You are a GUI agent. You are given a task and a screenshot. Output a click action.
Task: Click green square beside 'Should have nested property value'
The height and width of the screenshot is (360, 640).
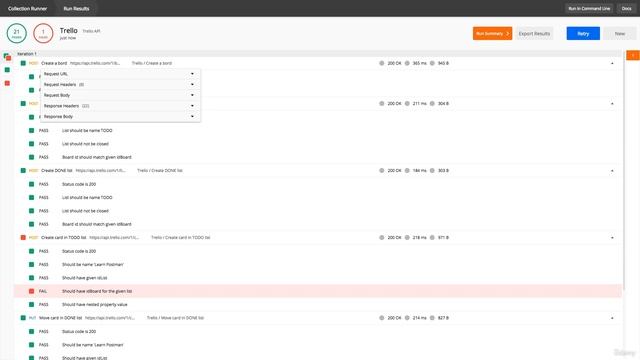(31, 304)
